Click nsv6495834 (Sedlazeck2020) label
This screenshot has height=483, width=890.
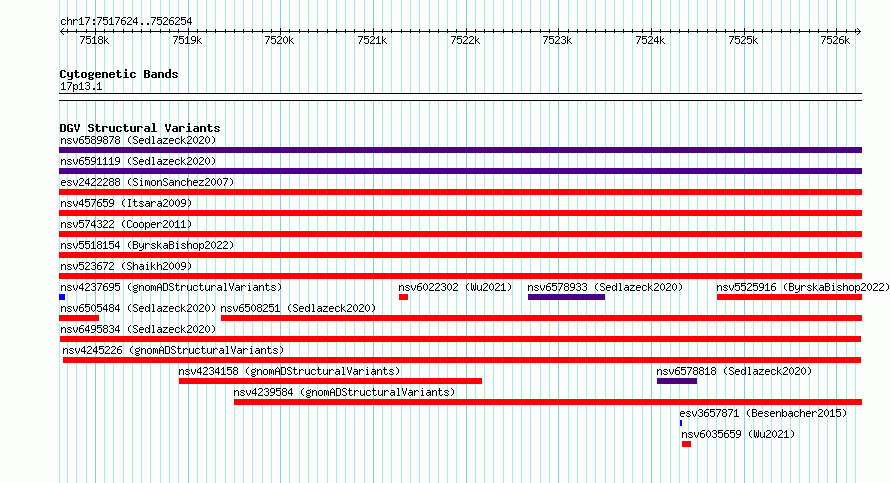point(138,329)
